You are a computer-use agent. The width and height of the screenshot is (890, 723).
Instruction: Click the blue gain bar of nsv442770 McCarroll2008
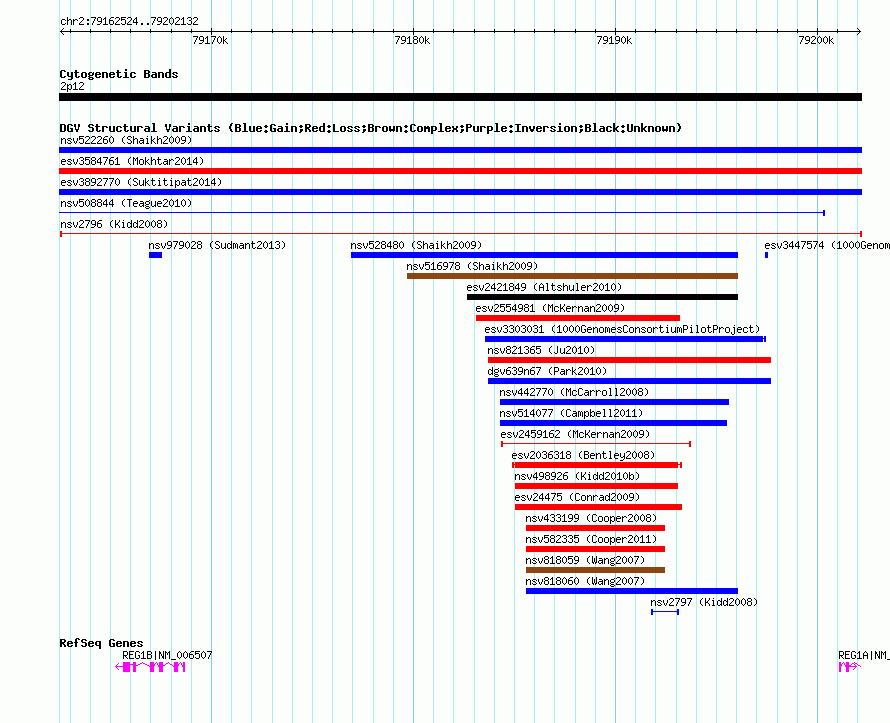614,402
